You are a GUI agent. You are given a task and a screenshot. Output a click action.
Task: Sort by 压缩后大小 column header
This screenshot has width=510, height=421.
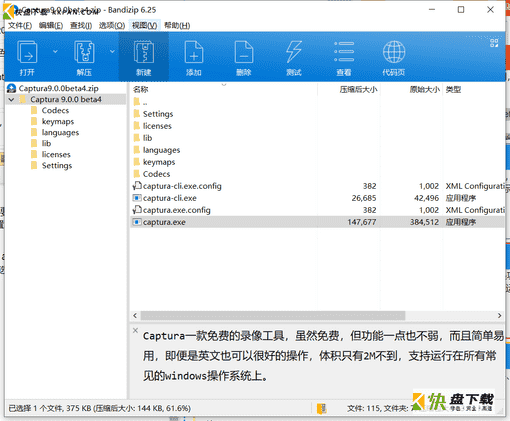click(x=349, y=89)
